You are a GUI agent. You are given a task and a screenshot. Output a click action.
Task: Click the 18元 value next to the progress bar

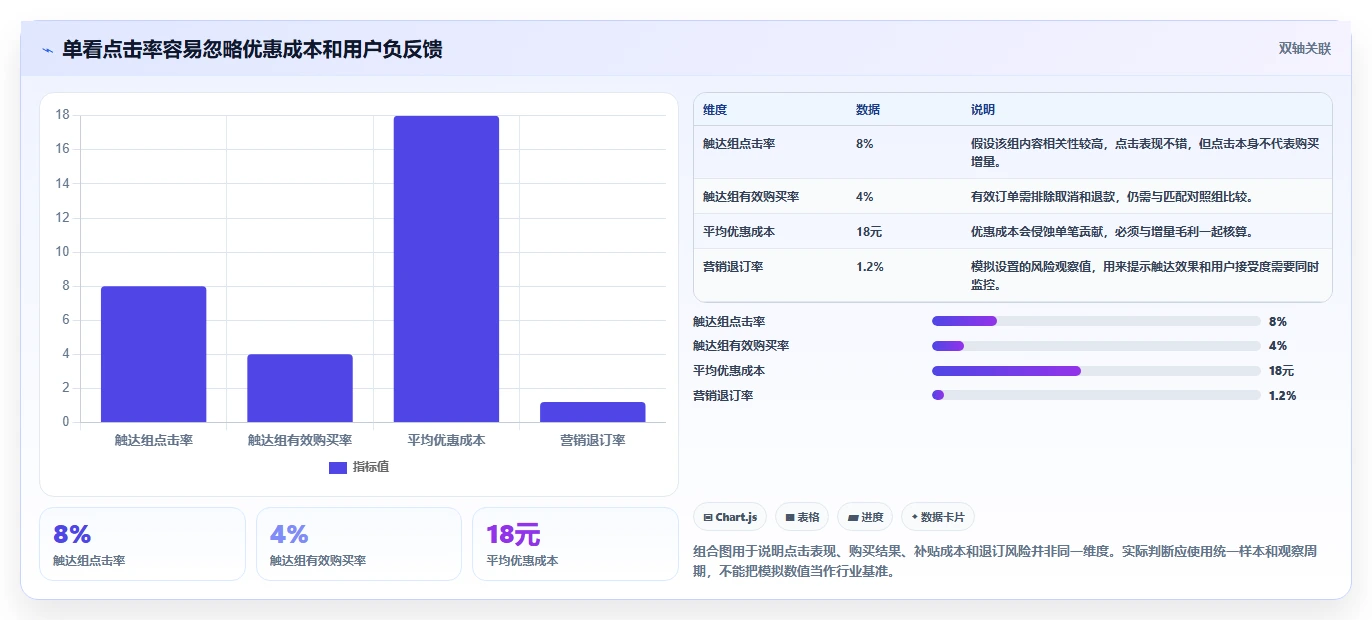tap(1281, 371)
